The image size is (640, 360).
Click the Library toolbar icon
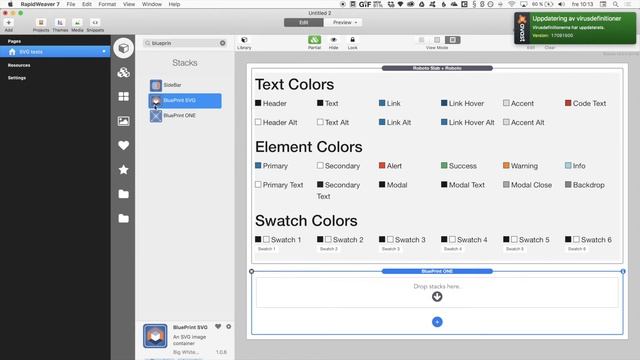point(244,40)
